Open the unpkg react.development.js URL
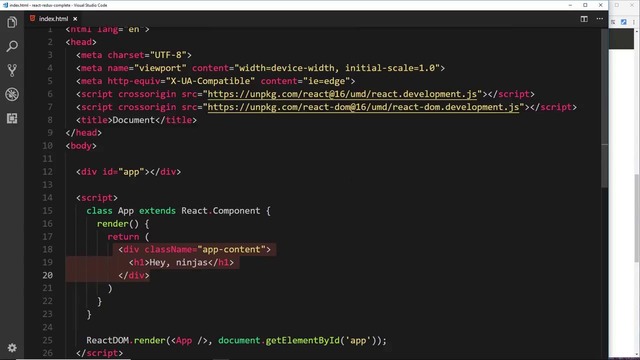This screenshot has width=640, height=360. pyautogui.click(x=342, y=94)
